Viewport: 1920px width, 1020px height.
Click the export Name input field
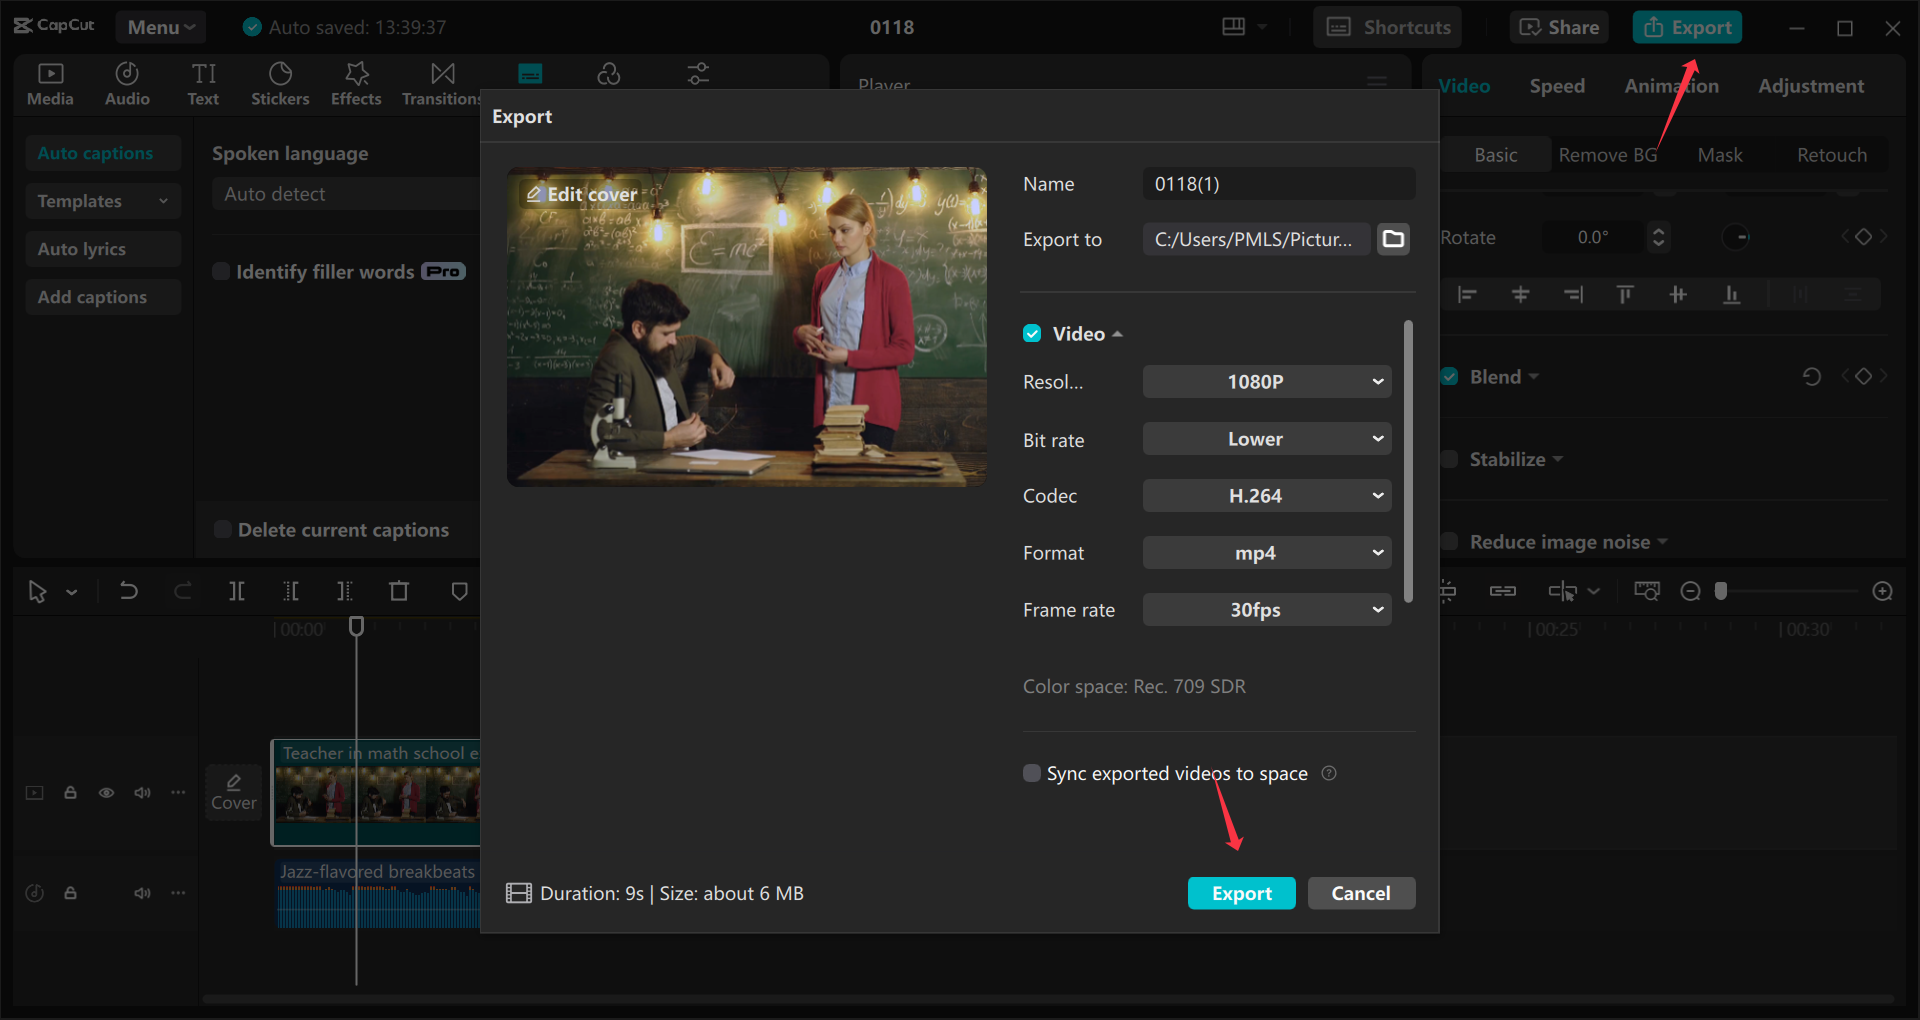pyautogui.click(x=1279, y=183)
